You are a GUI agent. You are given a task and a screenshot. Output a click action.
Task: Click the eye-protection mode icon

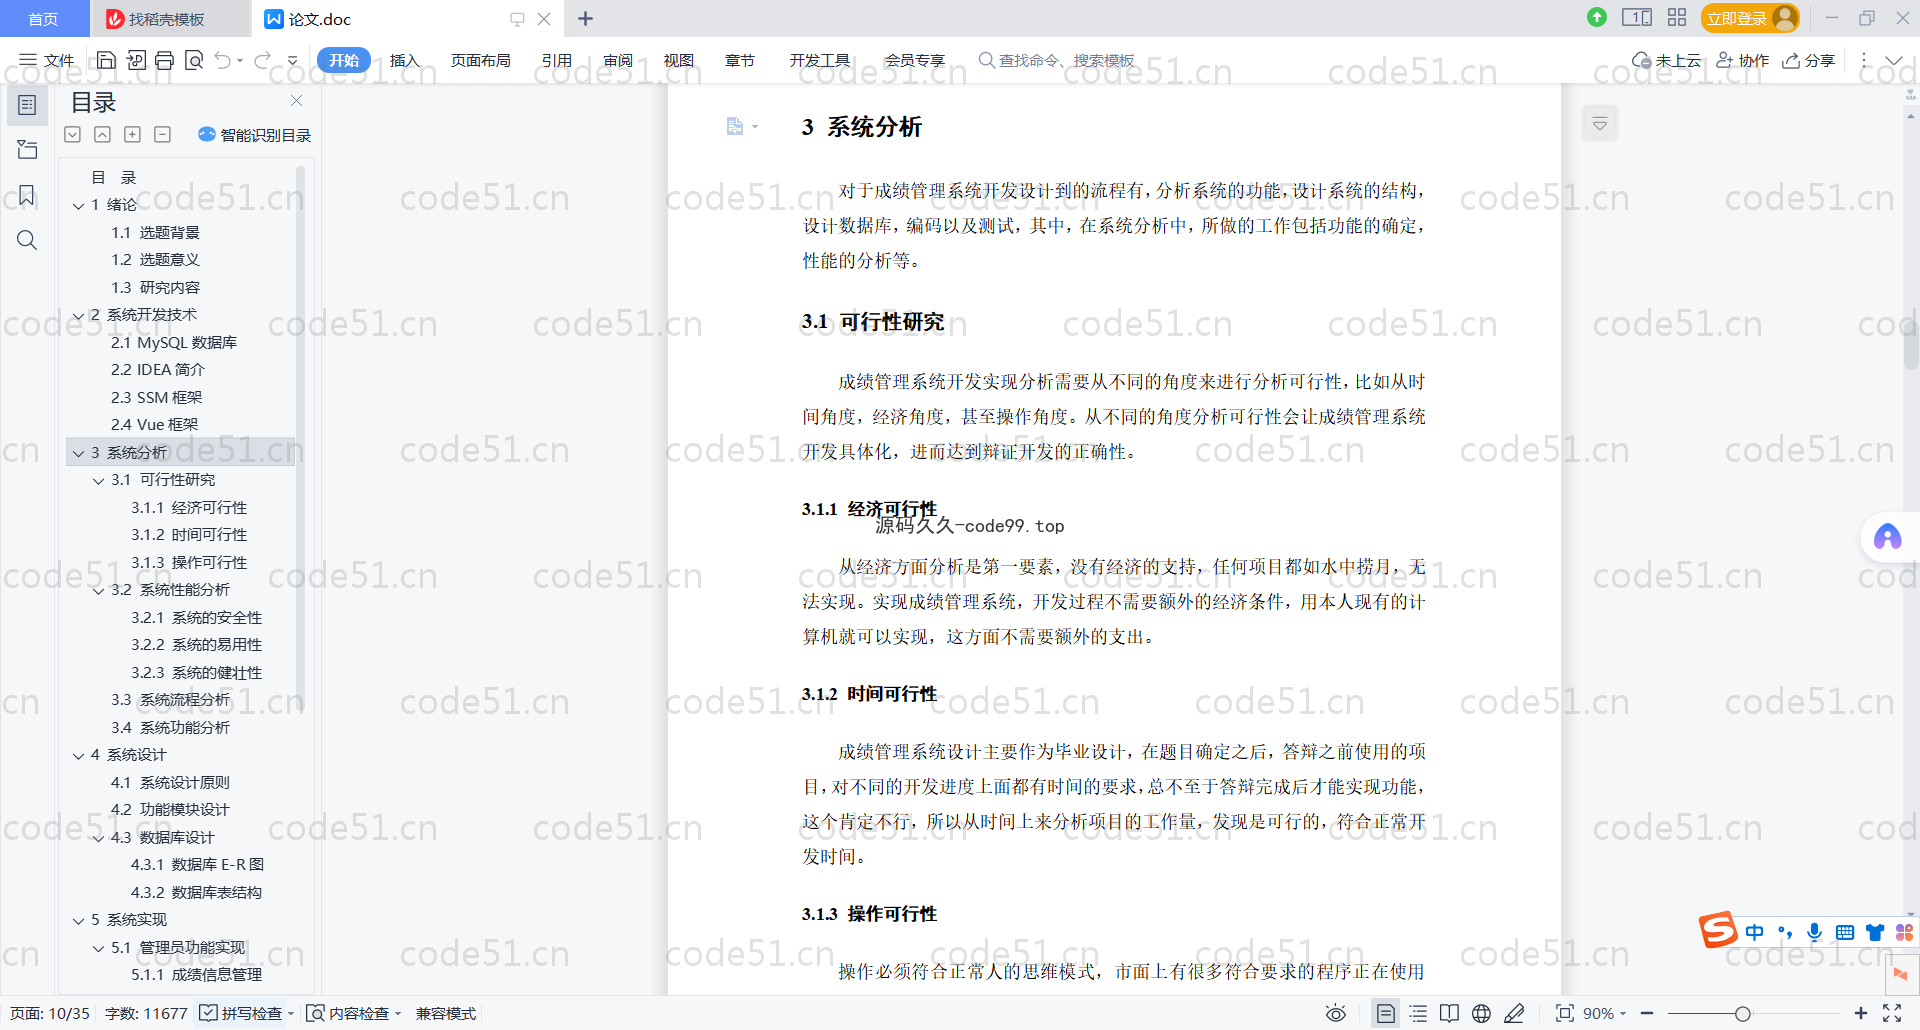[x=1336, y=1013]
